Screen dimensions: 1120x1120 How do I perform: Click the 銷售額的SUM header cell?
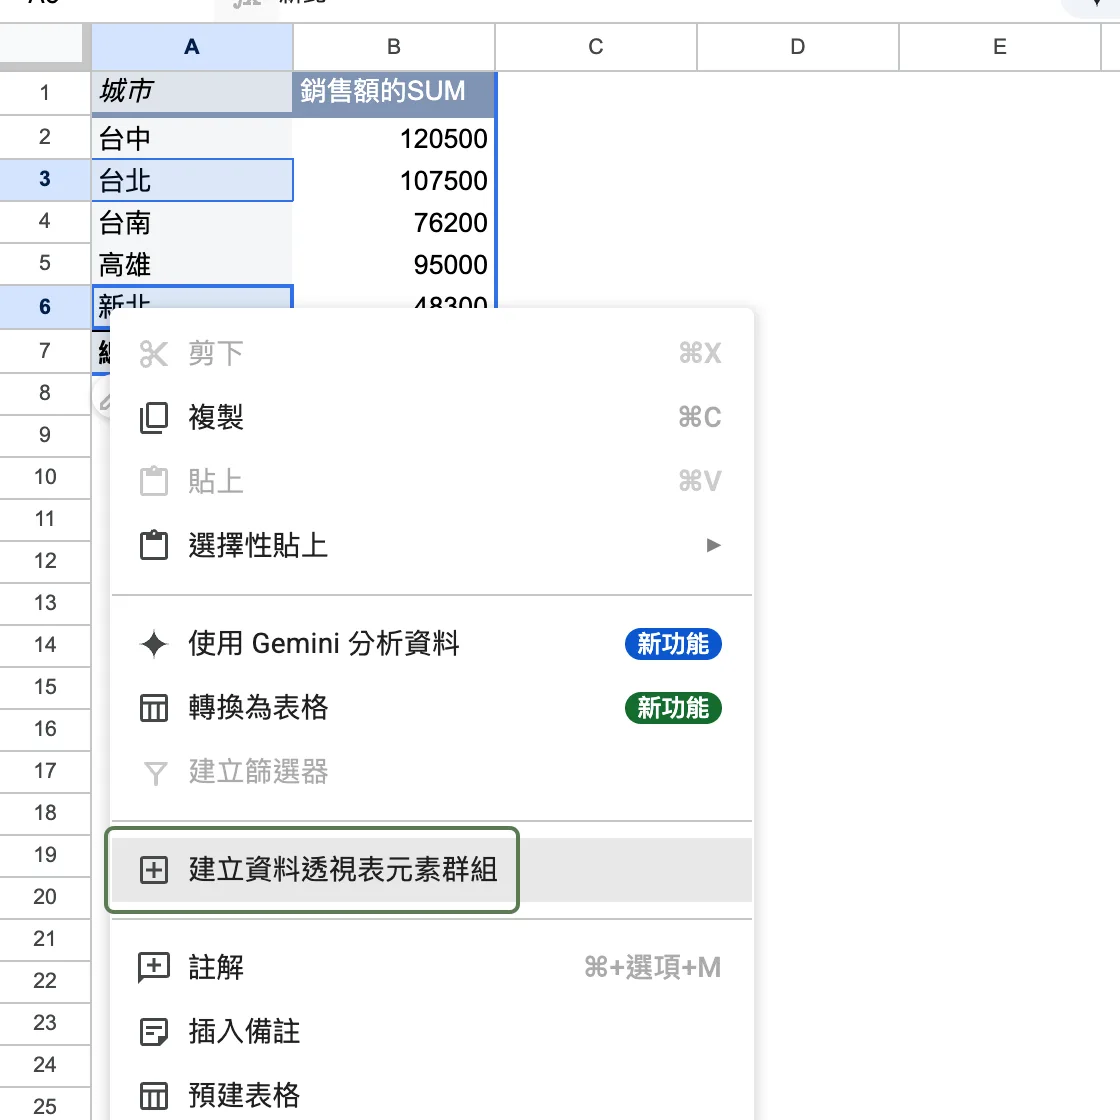point(394,92)
